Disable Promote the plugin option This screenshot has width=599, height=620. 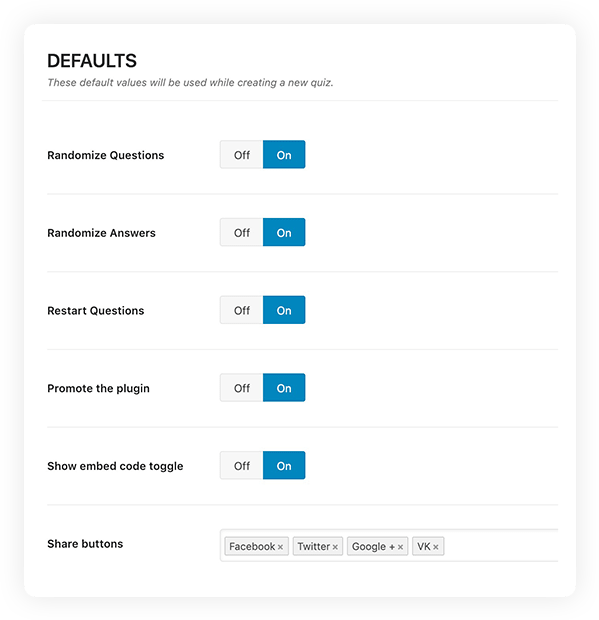(x=242, y=388)
